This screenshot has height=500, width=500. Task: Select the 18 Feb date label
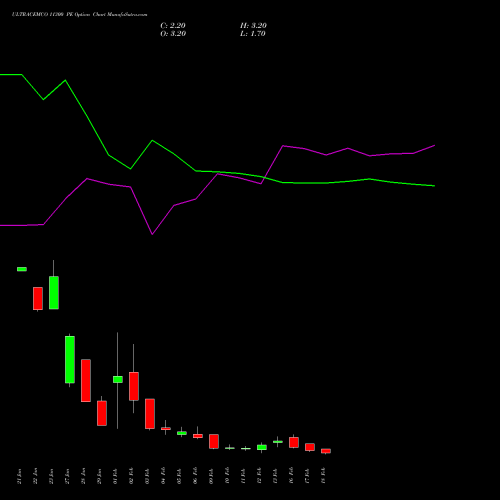(x=323, y=476)
